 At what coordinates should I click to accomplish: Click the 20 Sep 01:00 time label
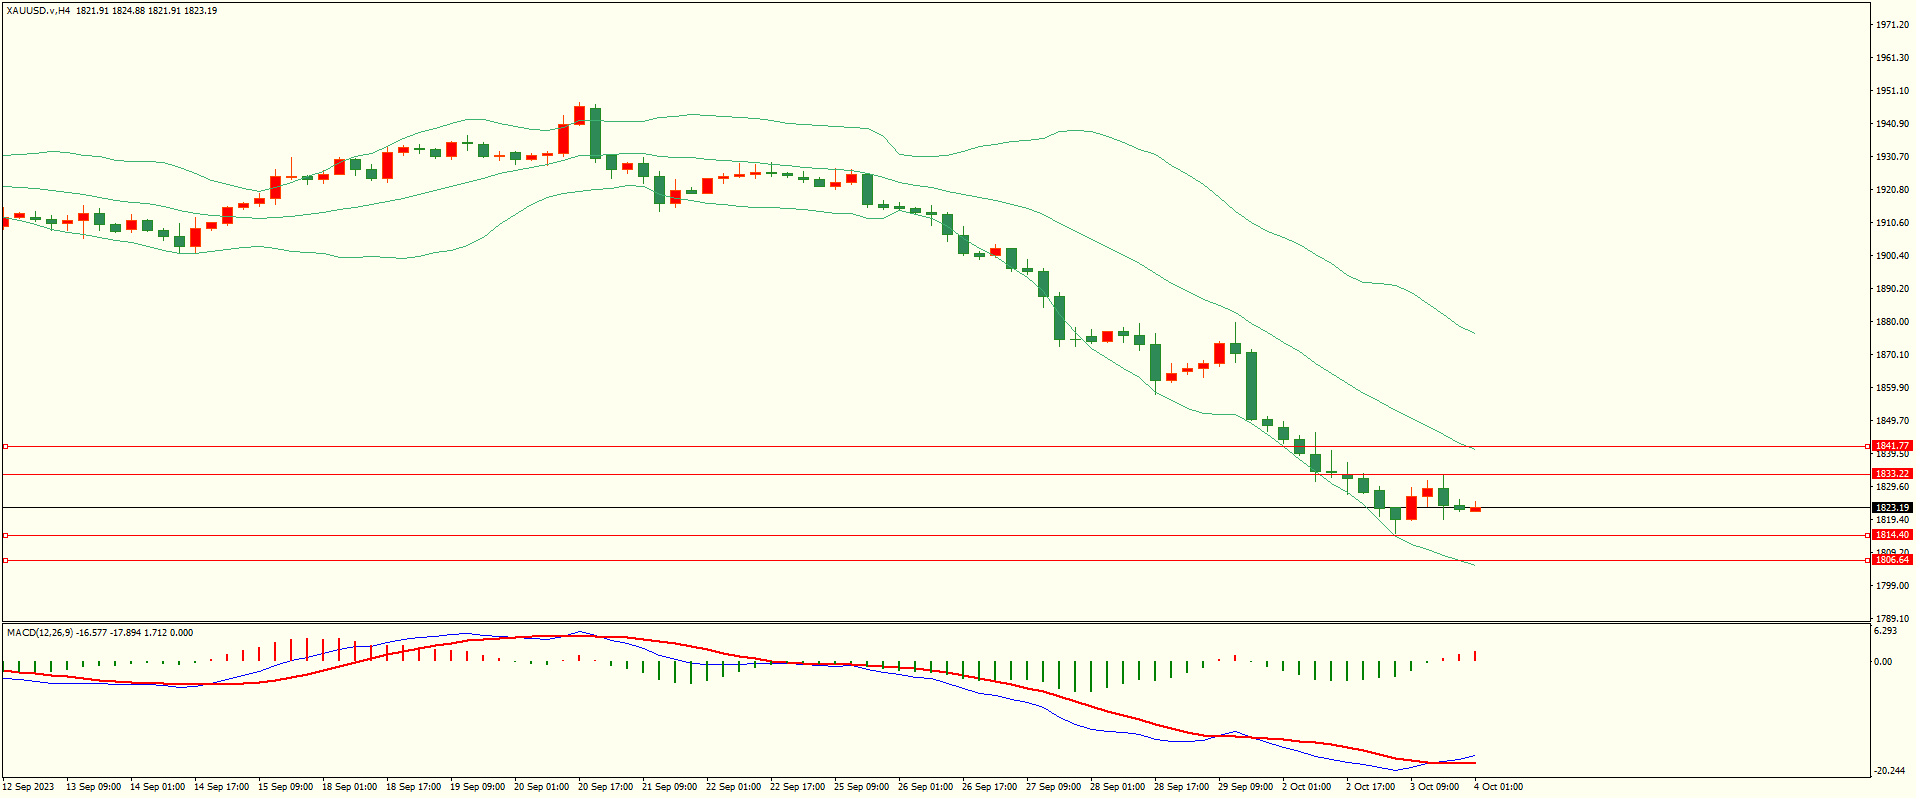tap(542, 787)
